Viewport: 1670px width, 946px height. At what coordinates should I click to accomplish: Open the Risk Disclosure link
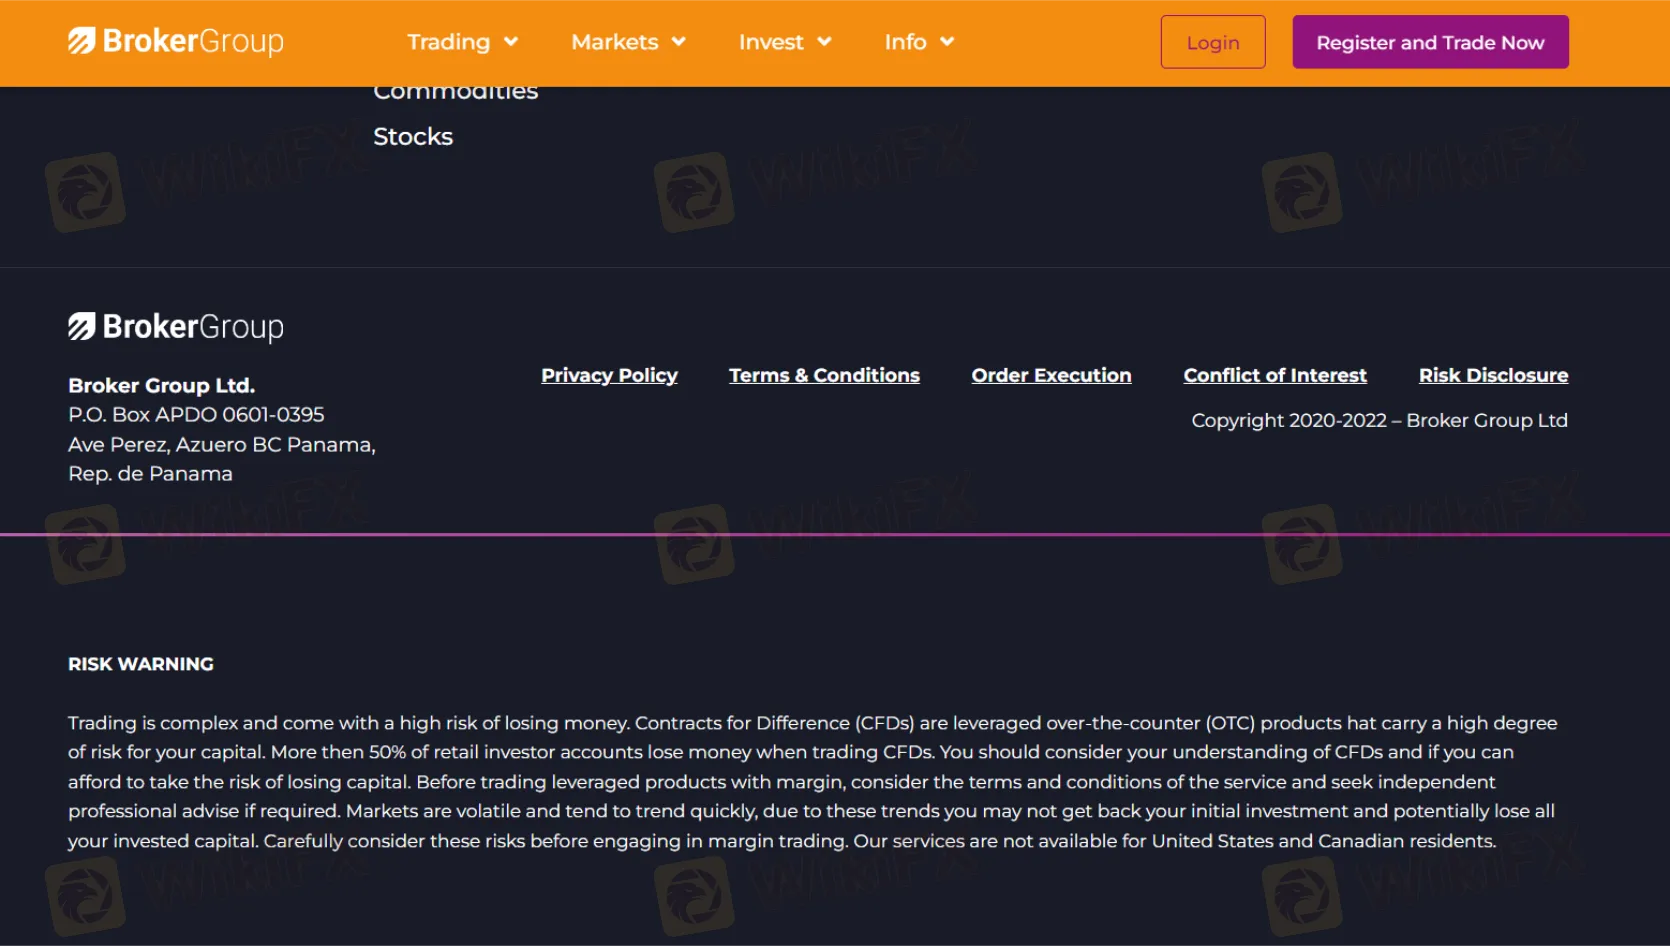coord(1493,375)
